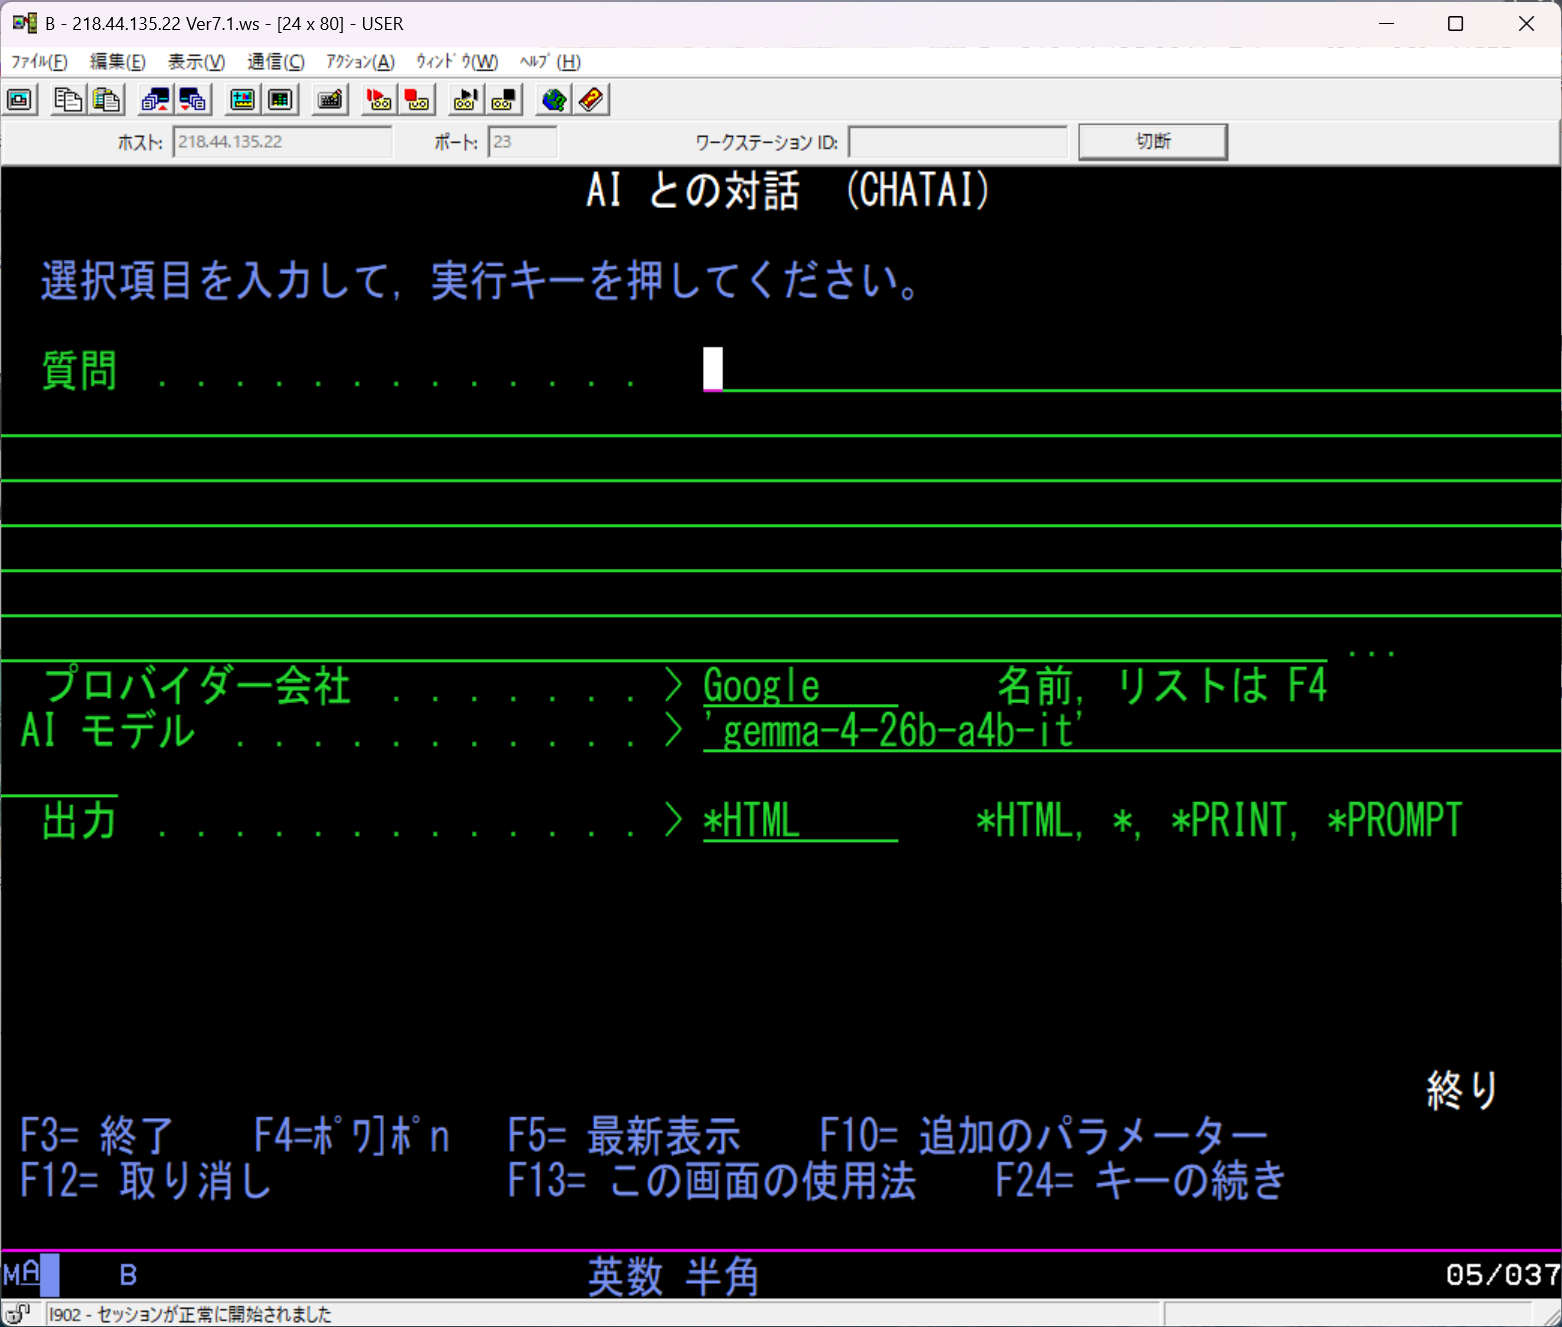Click the 切断 disconnect button

pyautogui.click(x=1153, y=141)
